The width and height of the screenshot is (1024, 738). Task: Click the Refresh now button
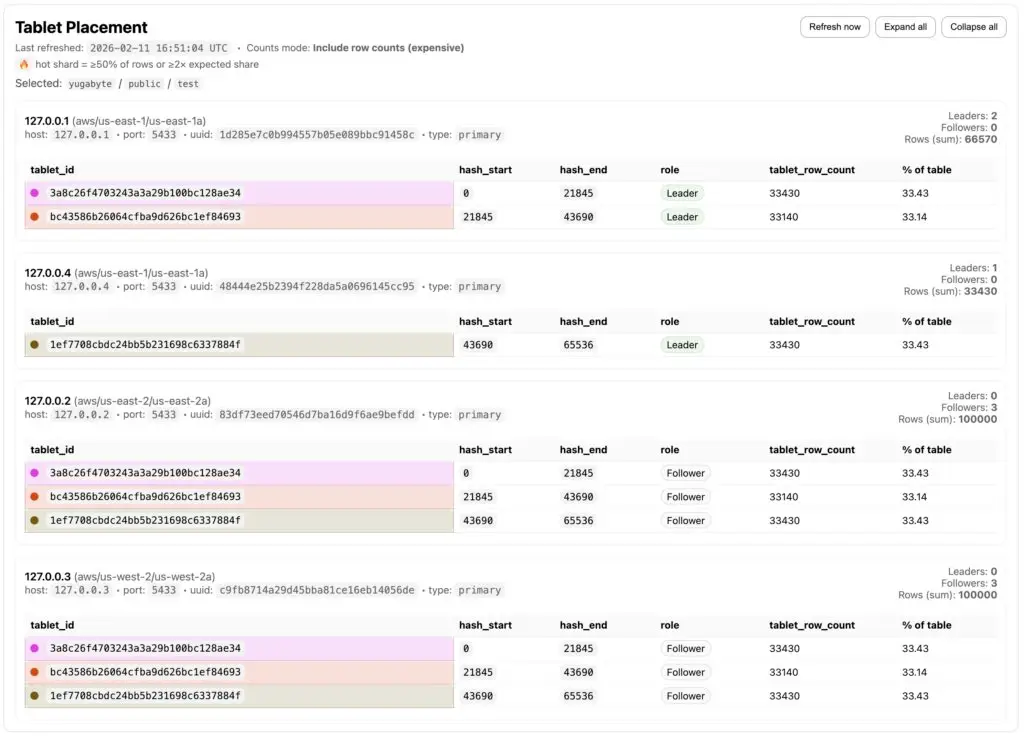click(834, 27)
